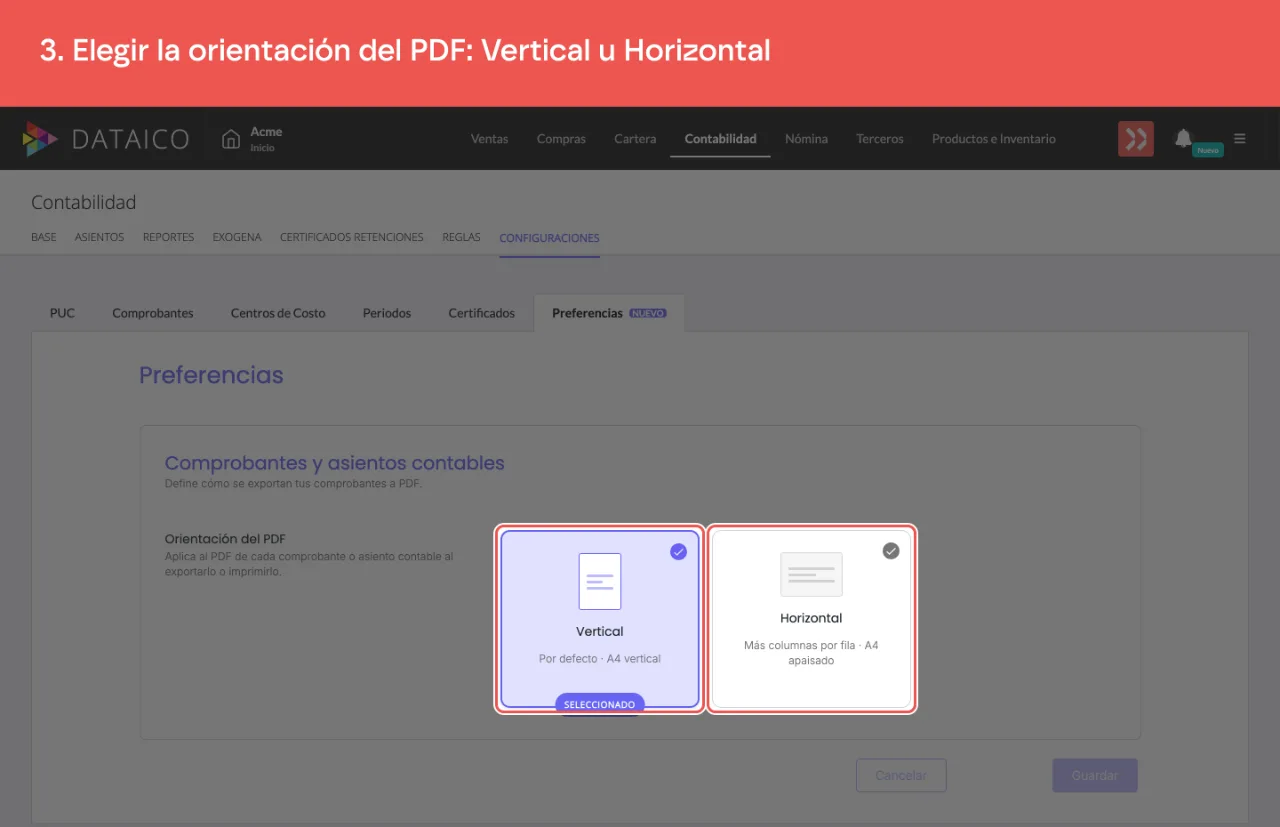
Task: Click the horizontal page icon
Action: coord(811,574)
